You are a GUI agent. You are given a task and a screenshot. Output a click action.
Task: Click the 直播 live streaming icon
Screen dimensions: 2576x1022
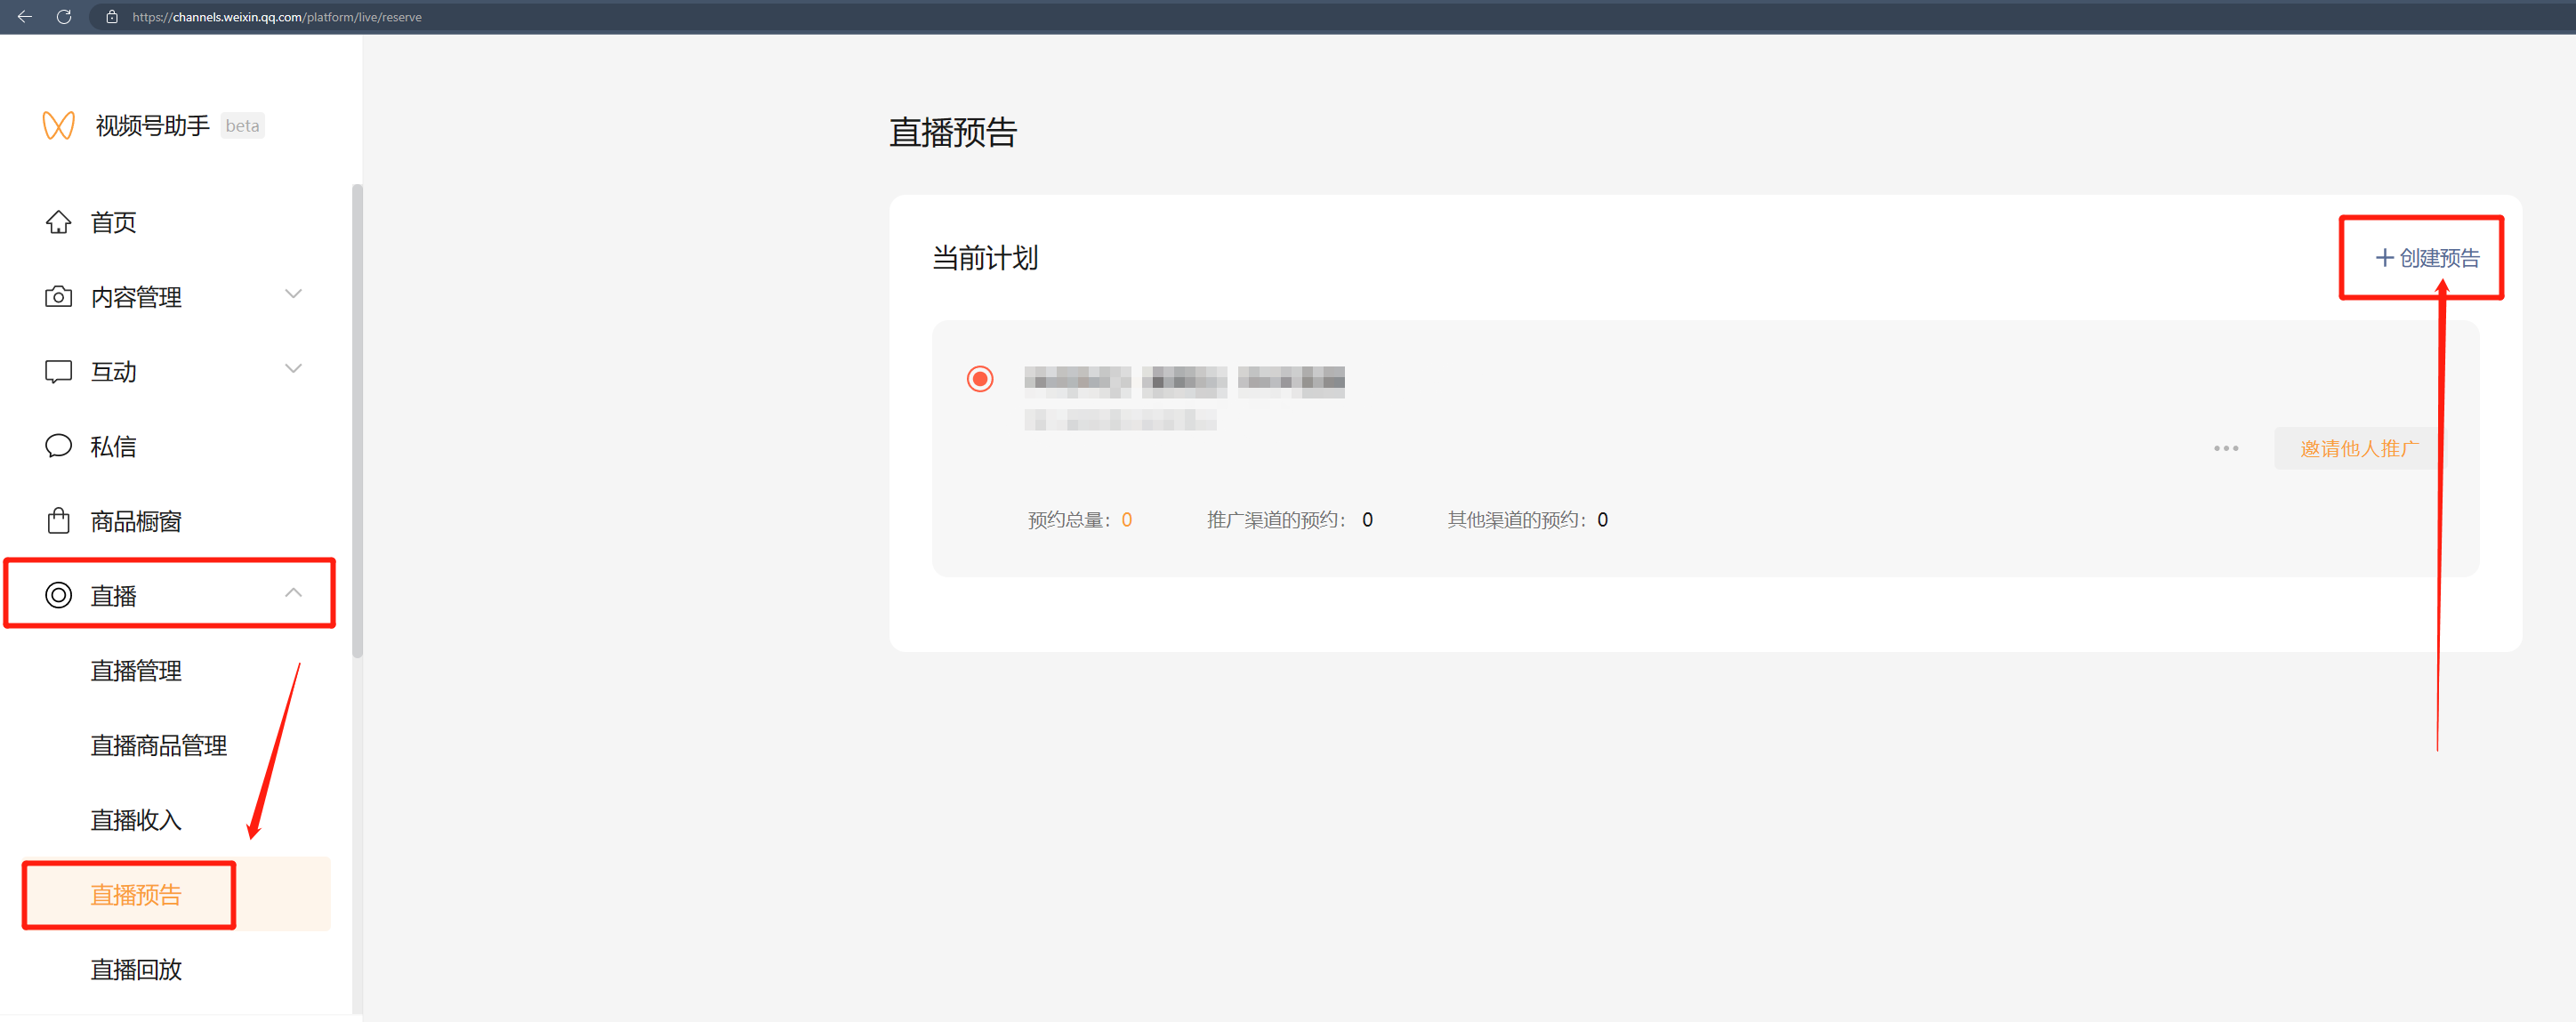tap(58, 594)
